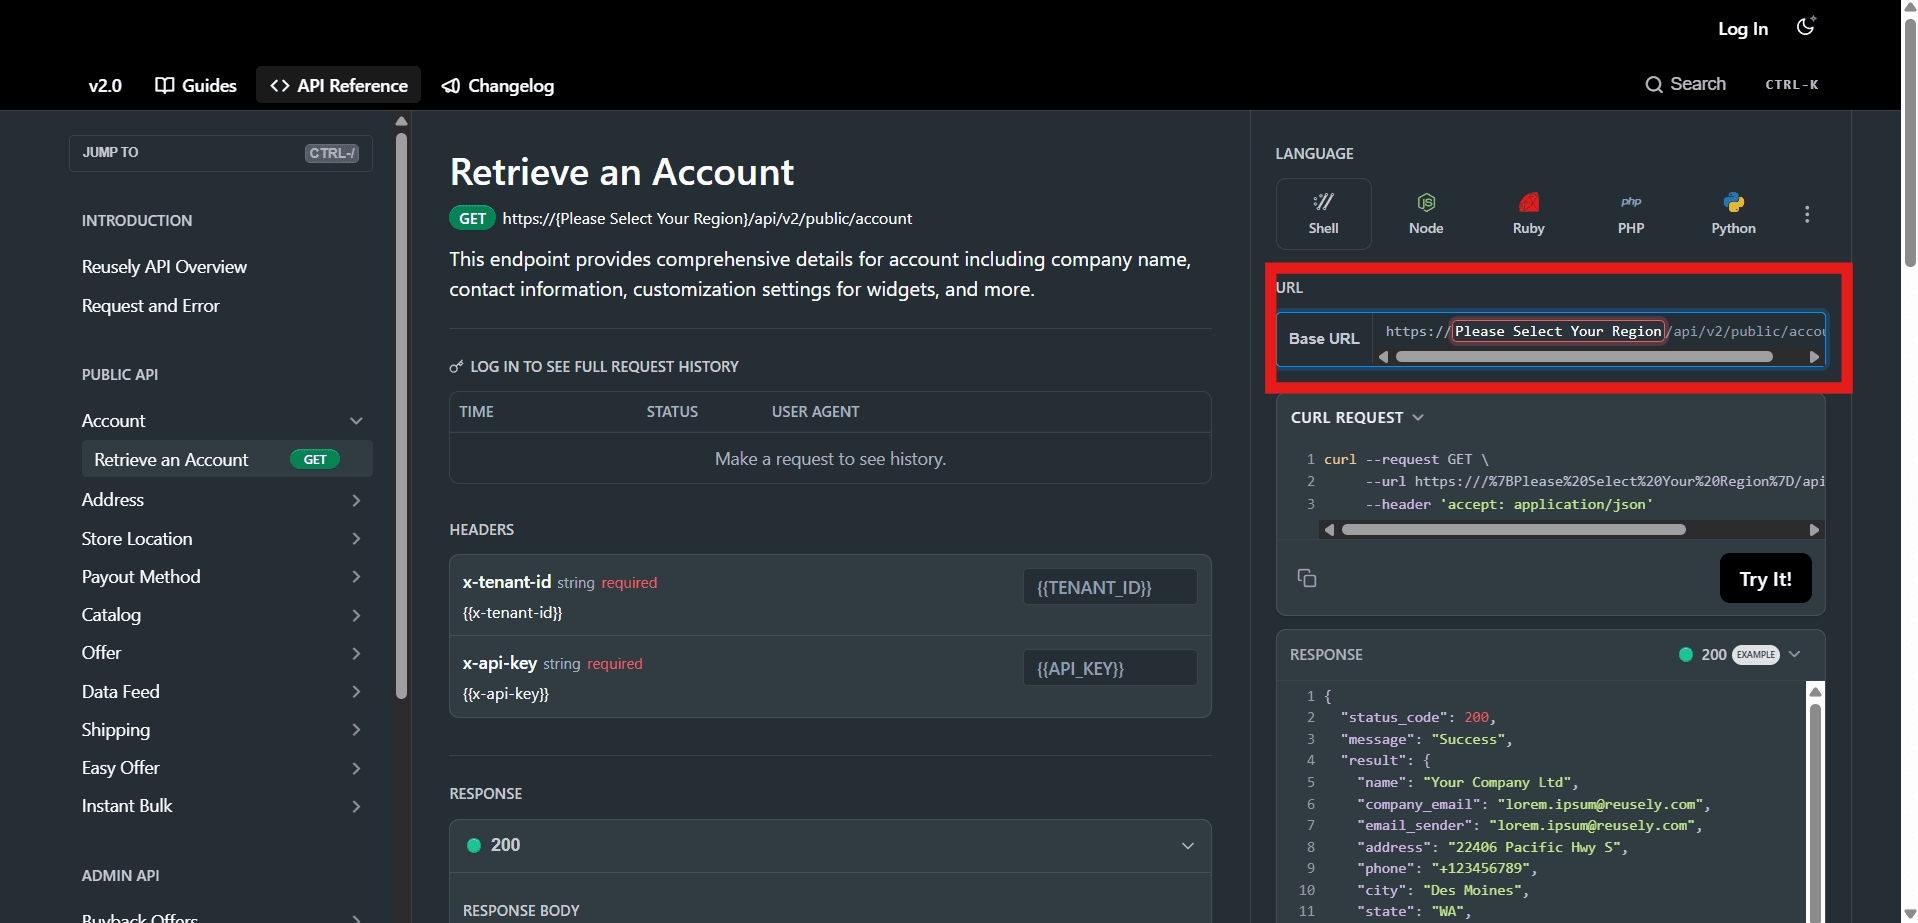1918x923 pixels.
Task: Click the GET badge next to endpoint URL
Action: click(472, 218)
